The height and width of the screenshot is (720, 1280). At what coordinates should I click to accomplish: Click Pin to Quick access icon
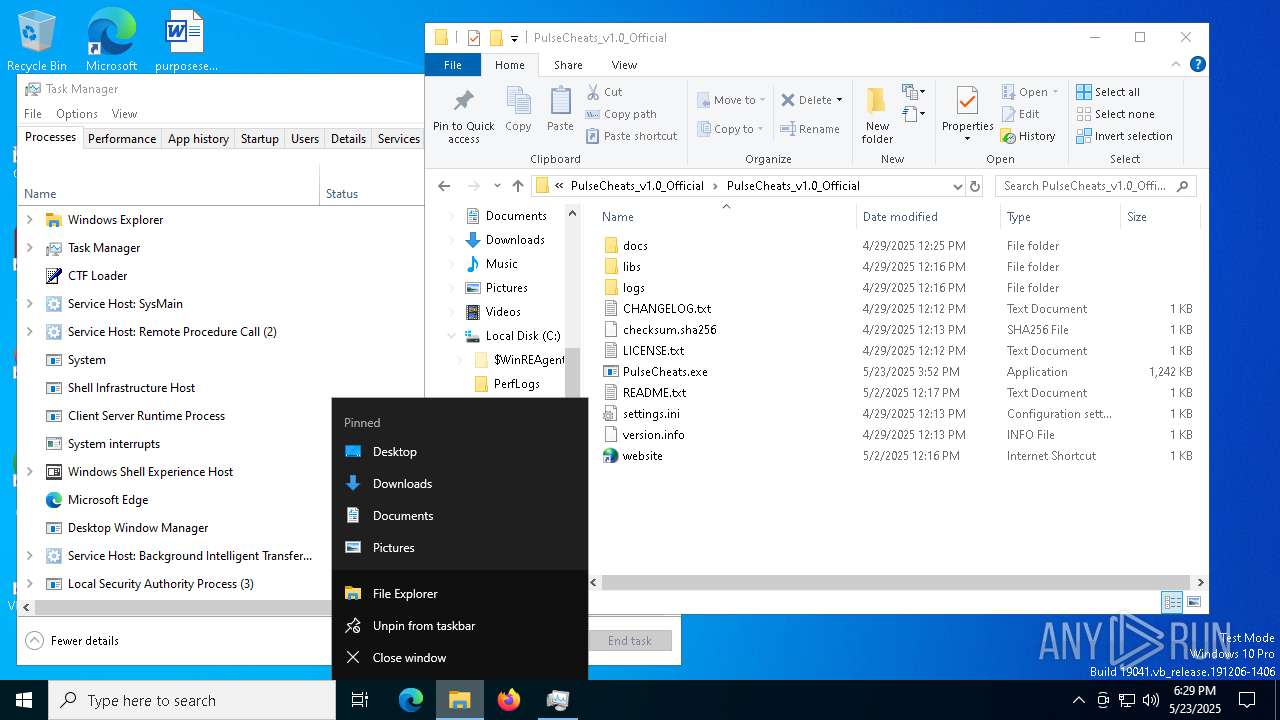pyautogui.click(x=463, y=101)
